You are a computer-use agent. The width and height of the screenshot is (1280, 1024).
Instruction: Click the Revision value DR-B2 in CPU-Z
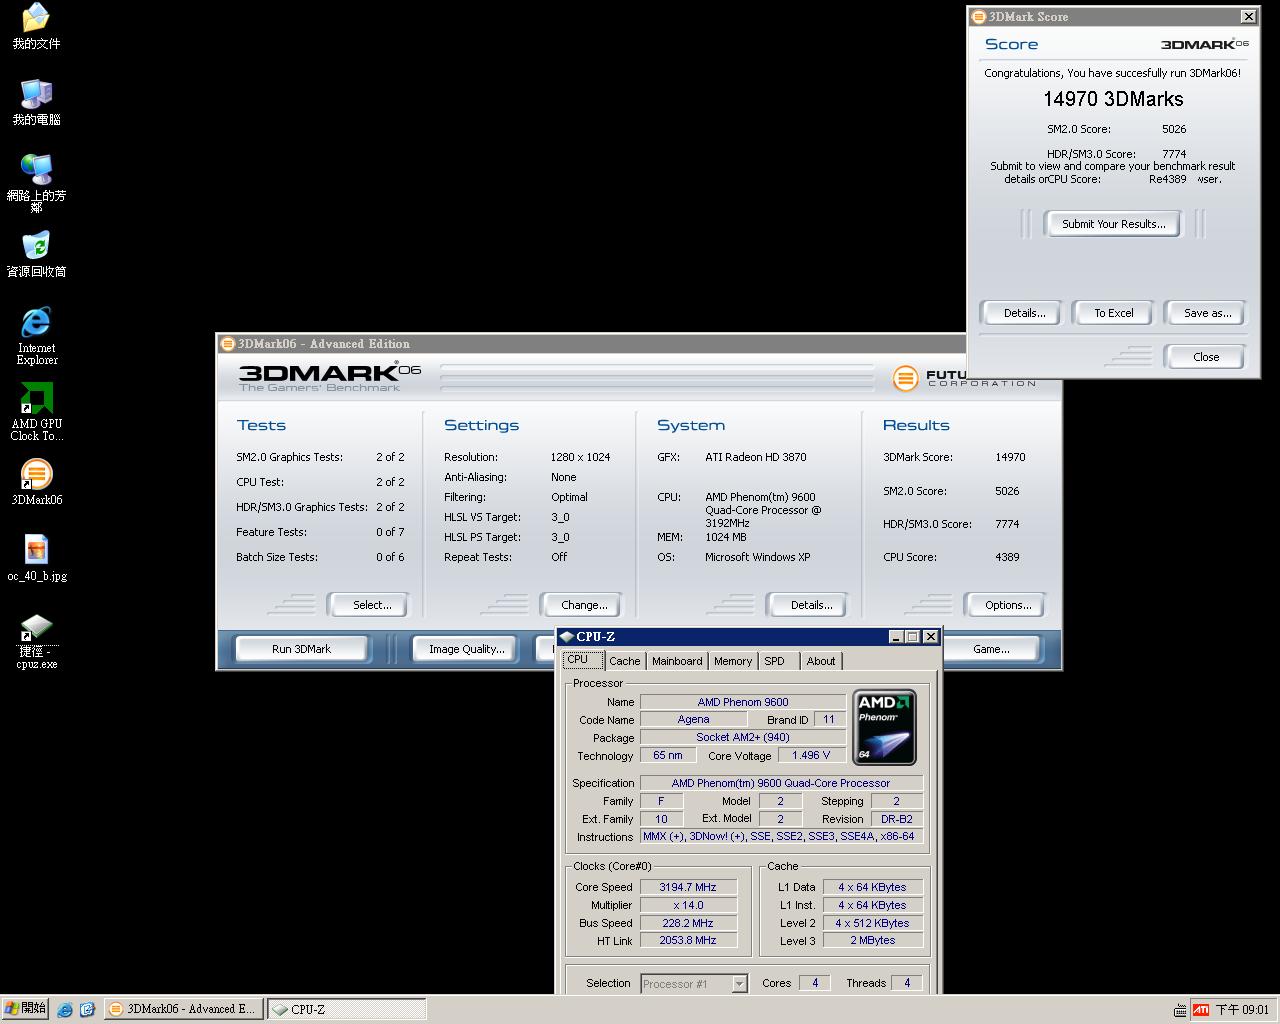tap(897, 819)
